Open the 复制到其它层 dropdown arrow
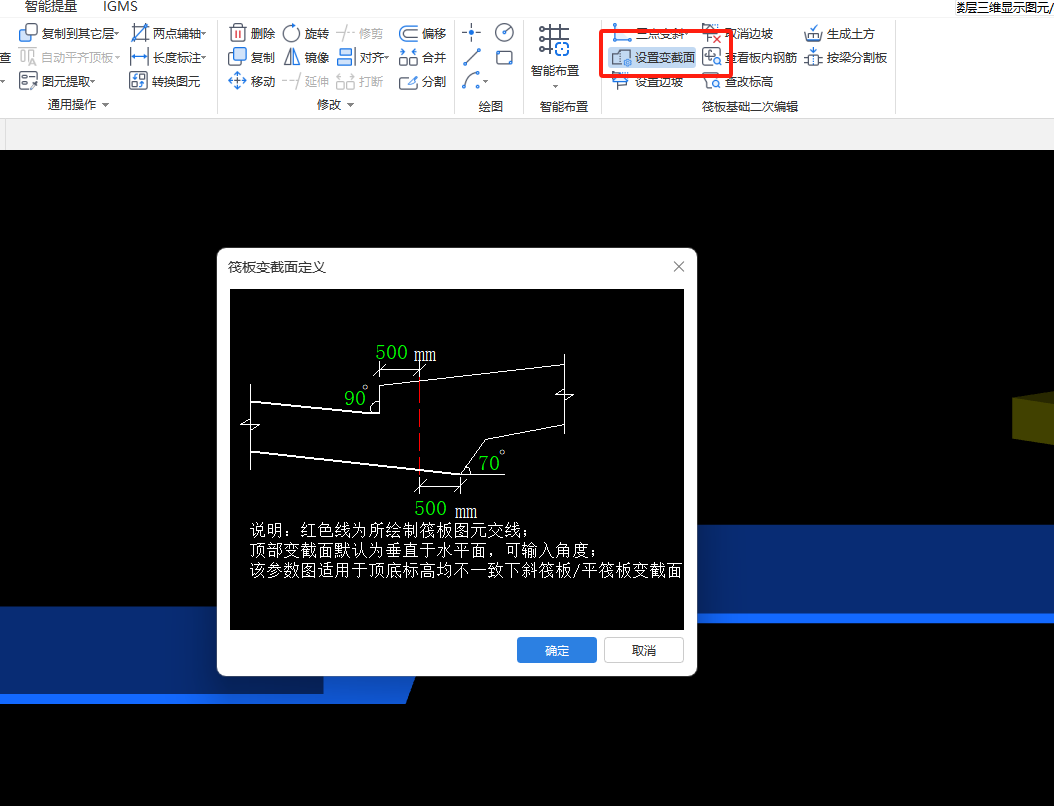 click(117, 33)
